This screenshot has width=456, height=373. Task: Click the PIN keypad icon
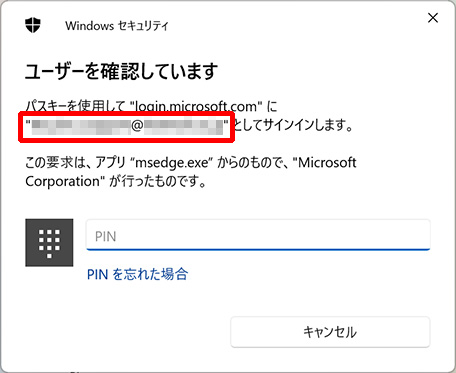pos(49,243)
